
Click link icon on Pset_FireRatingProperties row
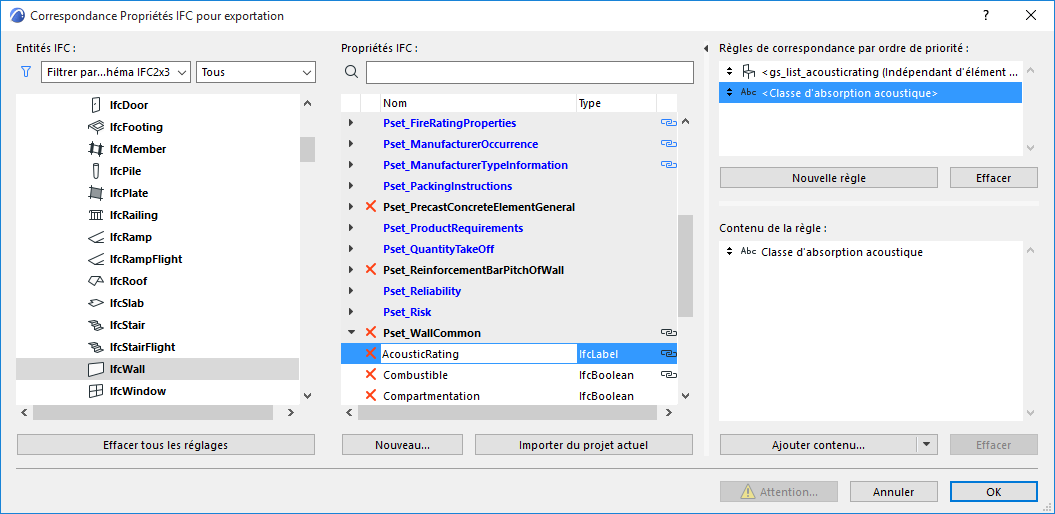667,123
